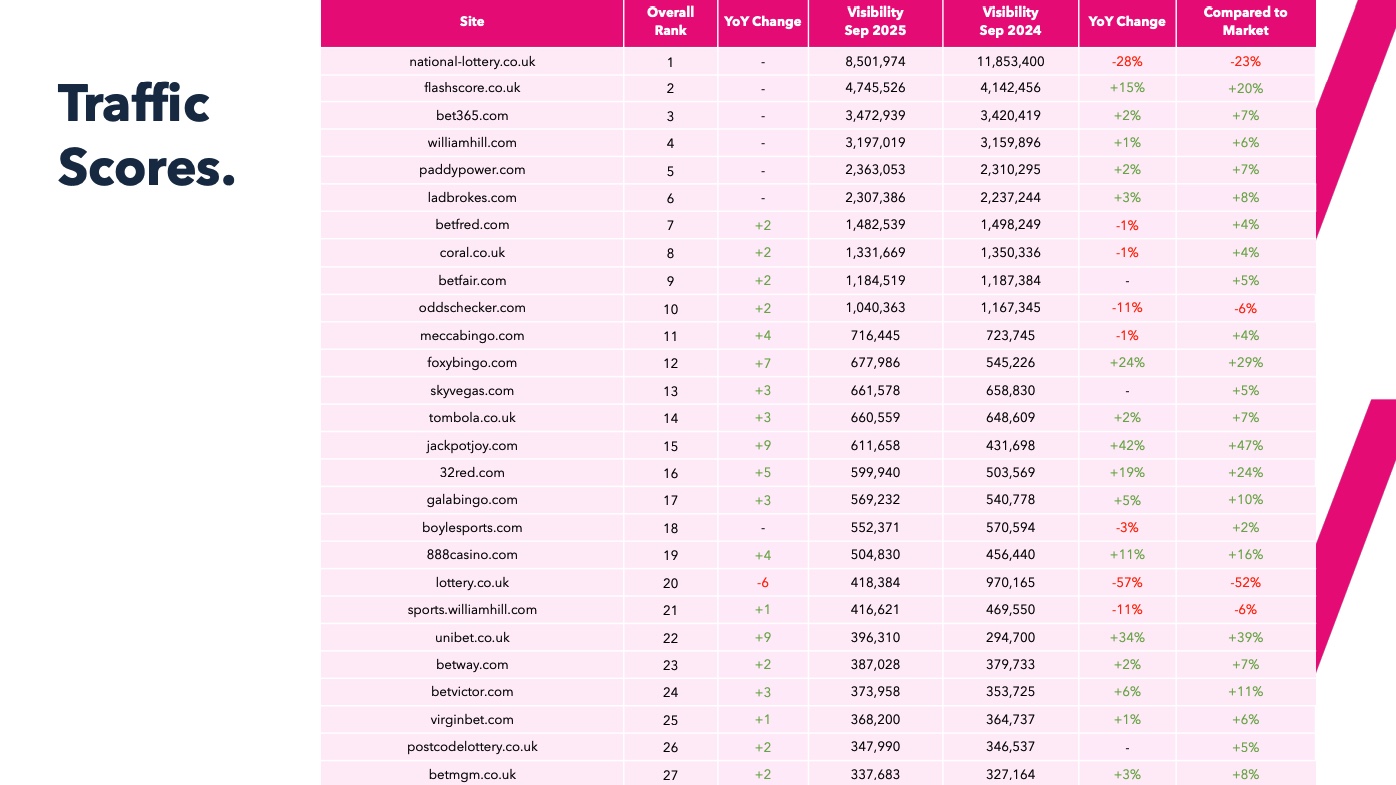
Task: Click jackpotjoy.com's +47% market comparison
Action: (x=1245, y=446)
